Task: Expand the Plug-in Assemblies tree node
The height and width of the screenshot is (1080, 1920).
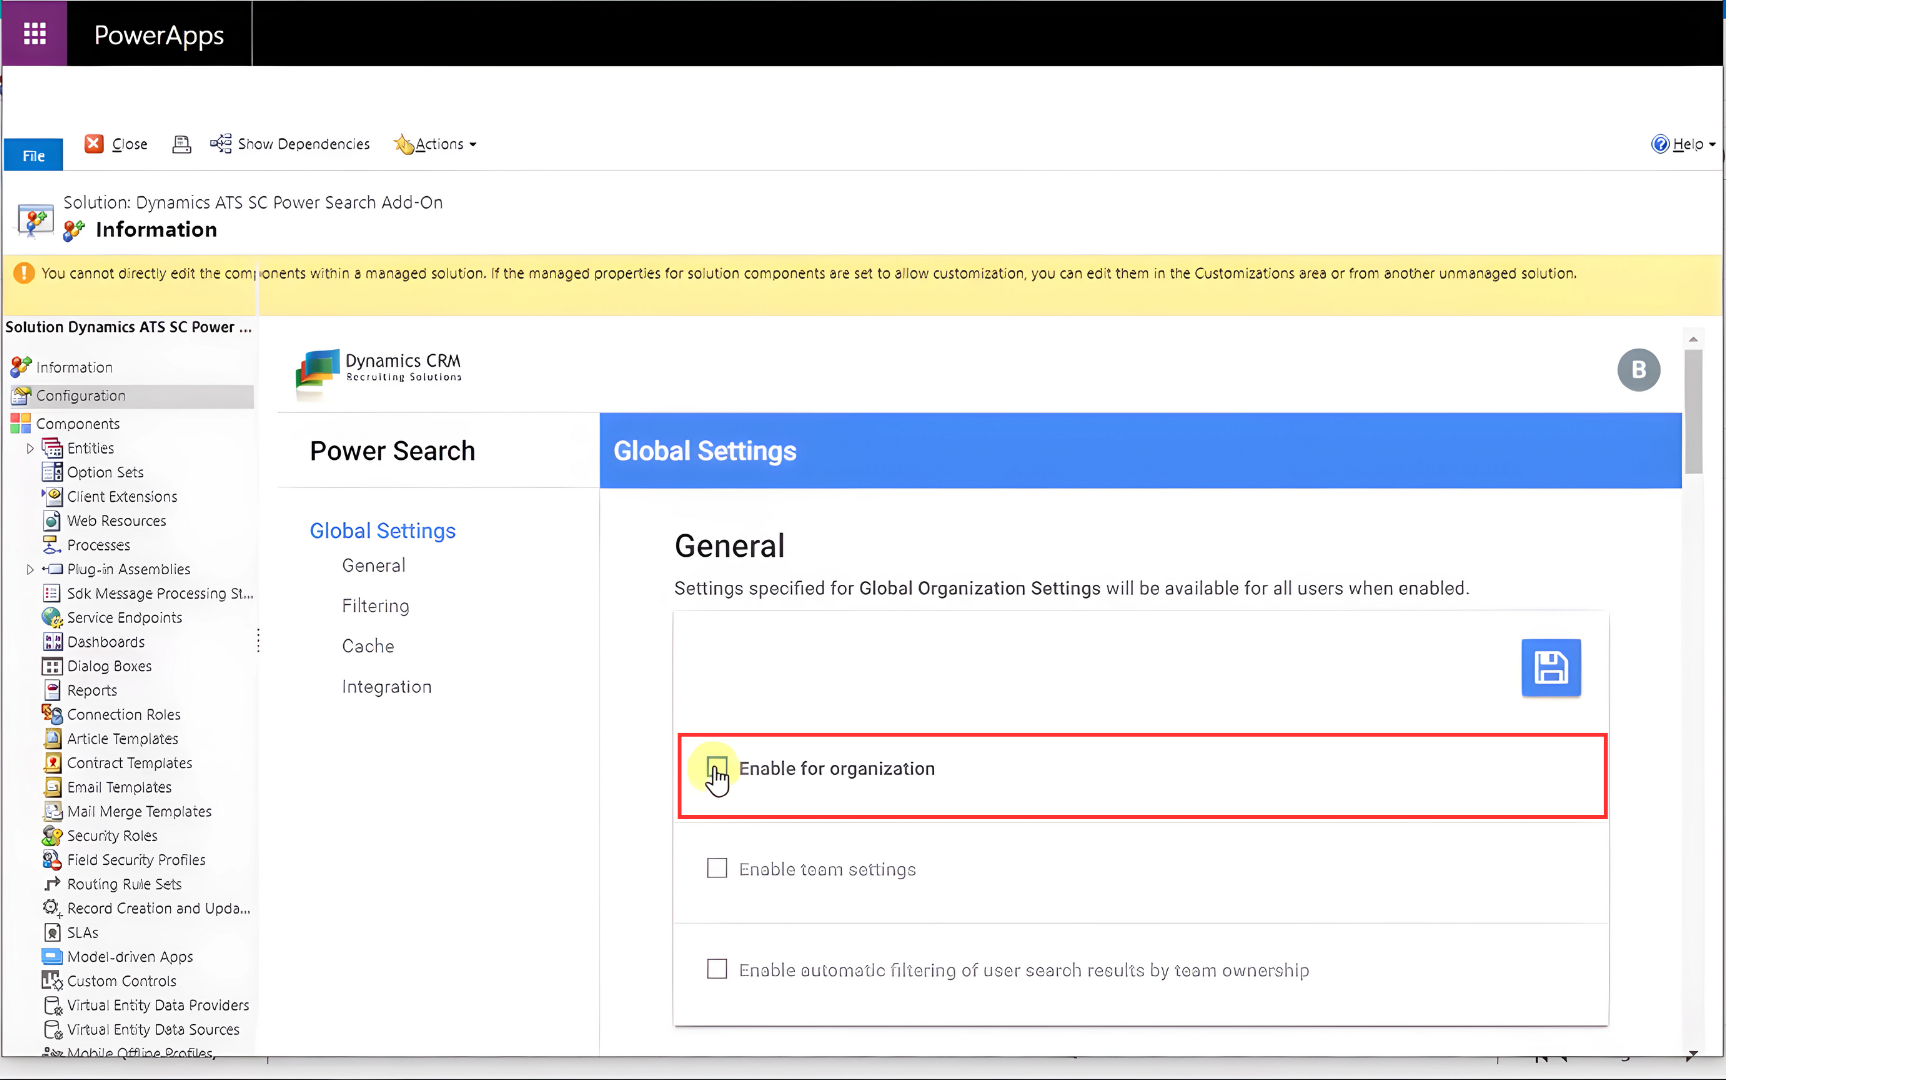Action: [x=30, y=570]
